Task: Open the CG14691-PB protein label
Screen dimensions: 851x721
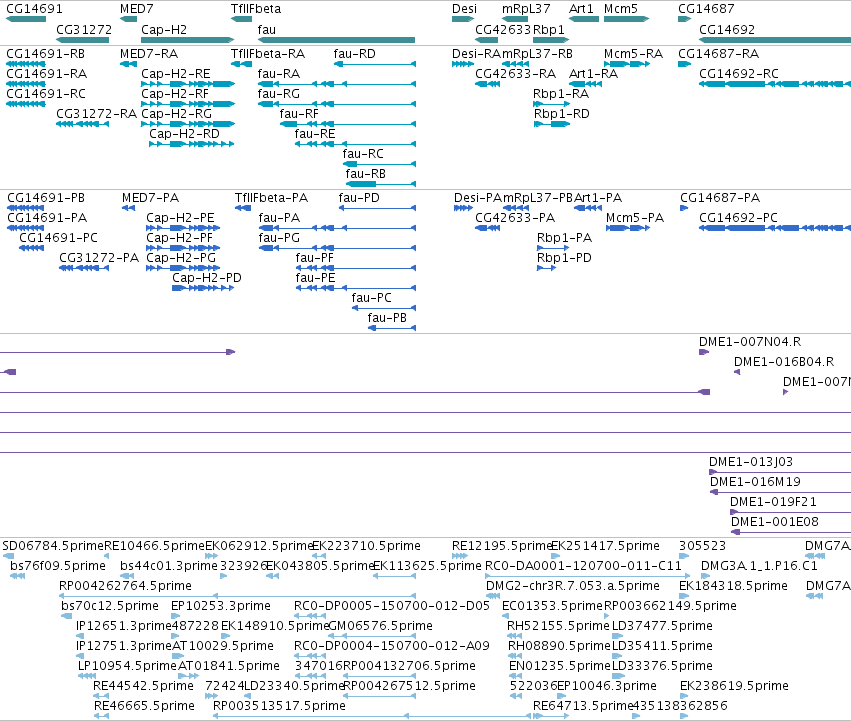Action: tap(46, 198)
